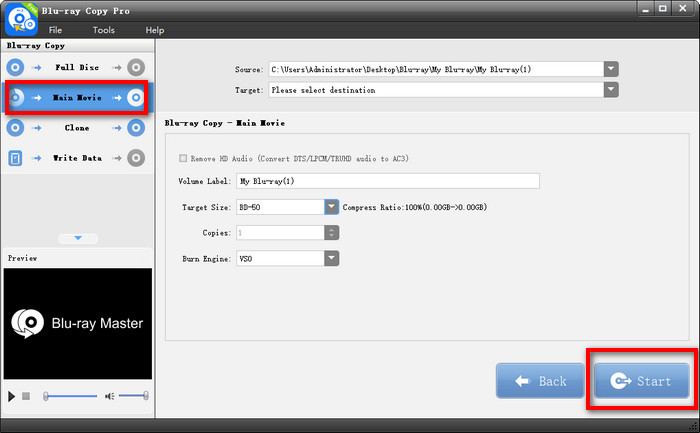Play the preview video
Image resolution: width=700 pixels, height=433 pixels.
tap(12, 397)
